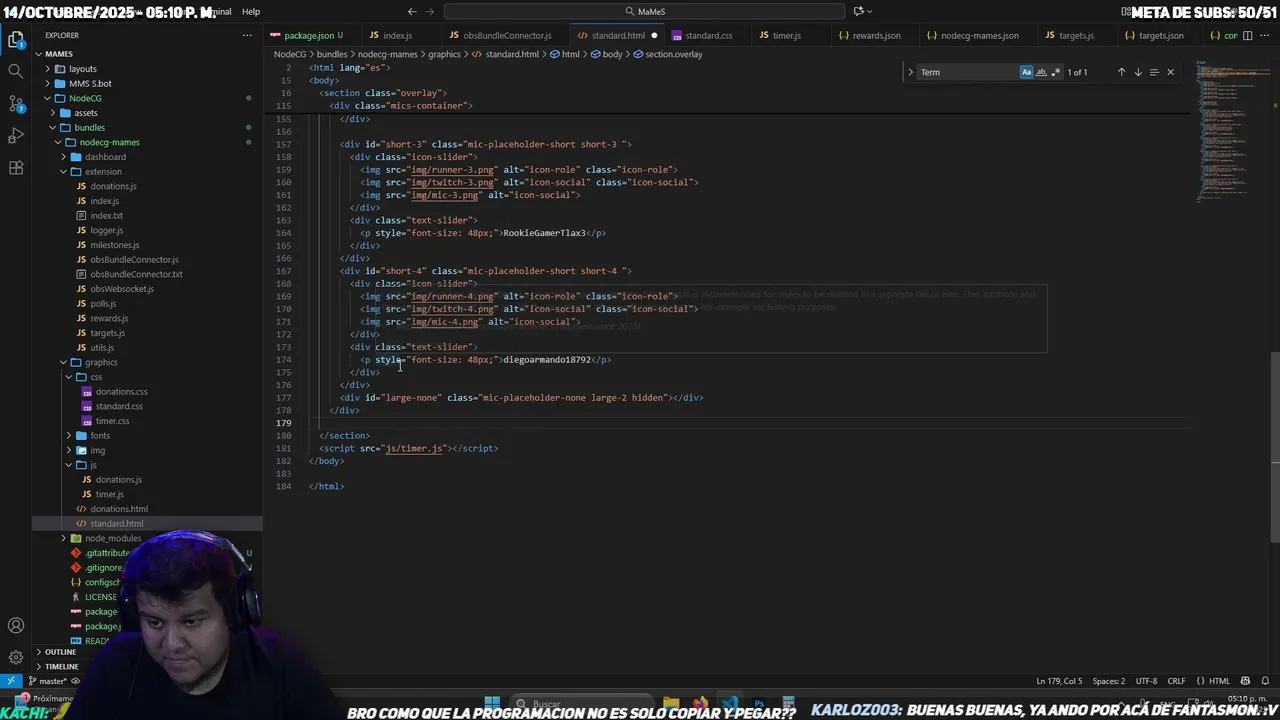The height and width of the screenshot is (720, 1280).
Task: Change encoding via UTF-8 status item
Action: 1146,681
